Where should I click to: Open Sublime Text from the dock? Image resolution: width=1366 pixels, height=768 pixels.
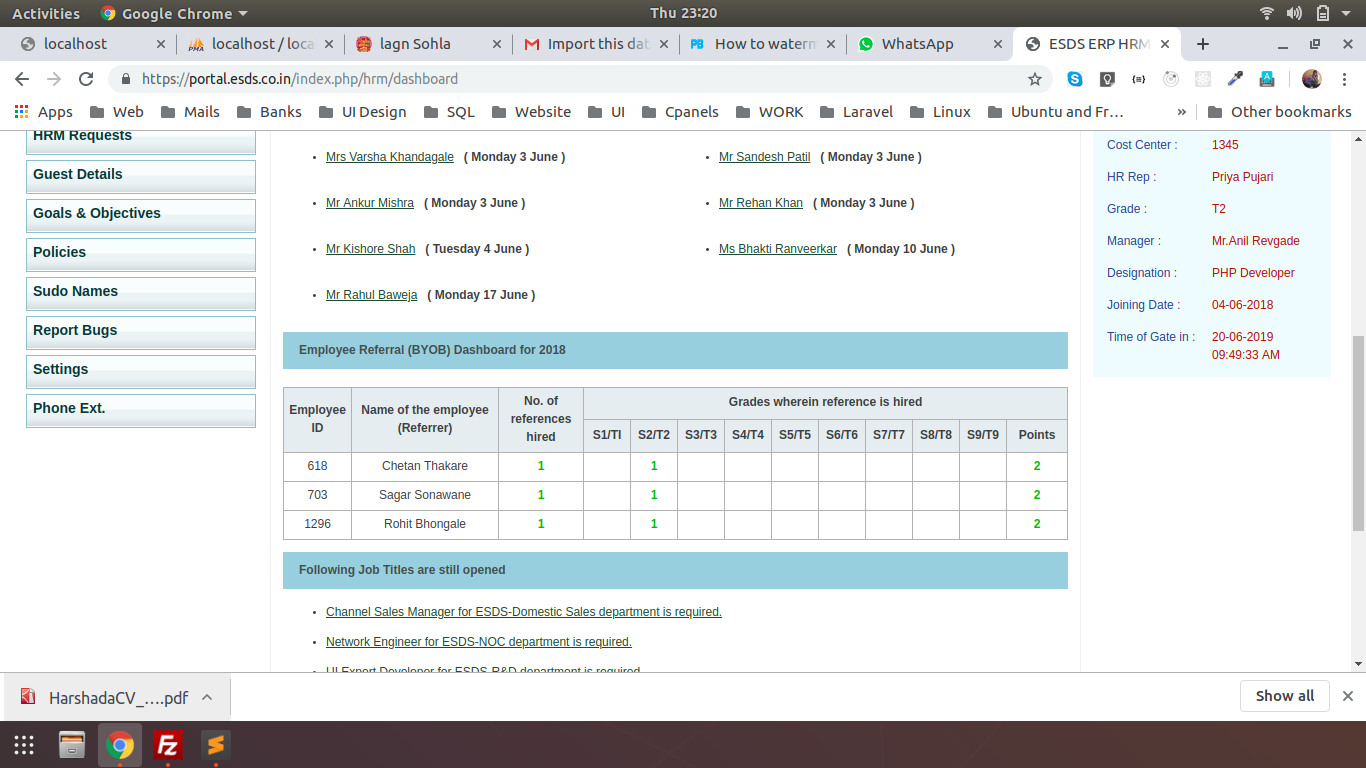(x=215, y=745)
